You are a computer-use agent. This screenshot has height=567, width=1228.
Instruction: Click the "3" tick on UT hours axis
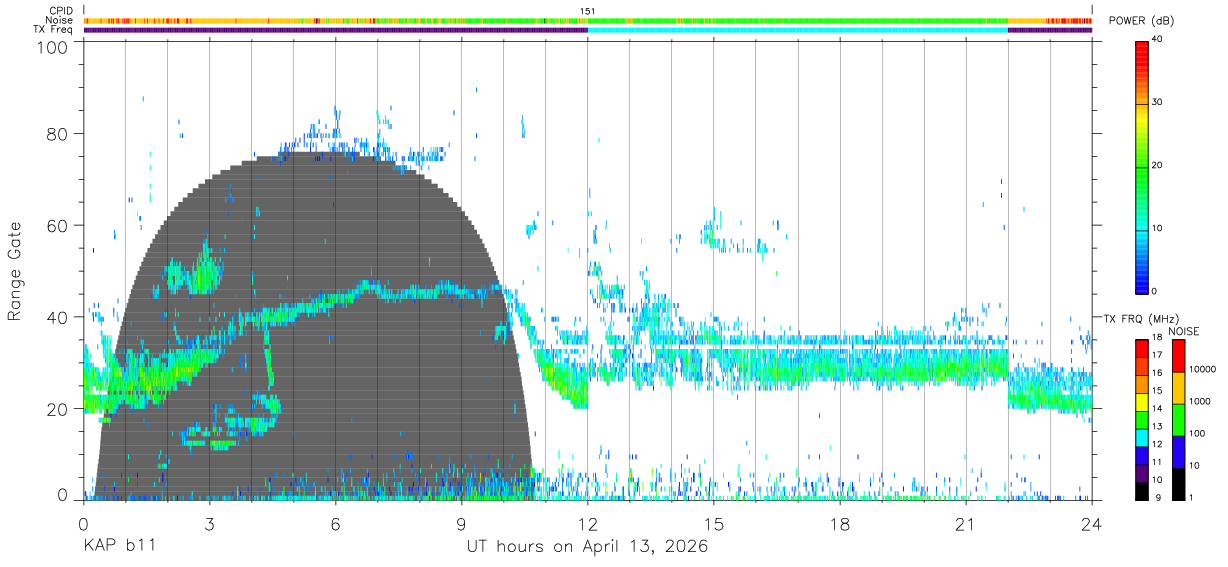(x=209, y=524)
